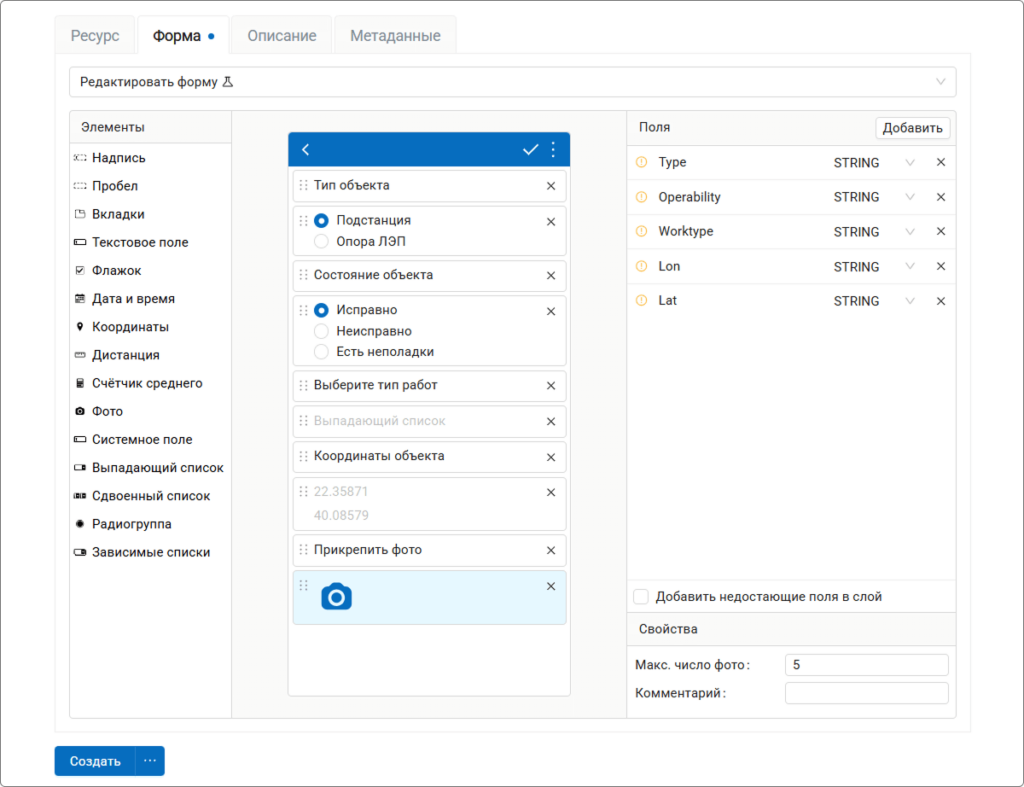The width and height of the screenshot is (1024, 787).
Task: Click the Свойства section header
Action: (792, 629)
